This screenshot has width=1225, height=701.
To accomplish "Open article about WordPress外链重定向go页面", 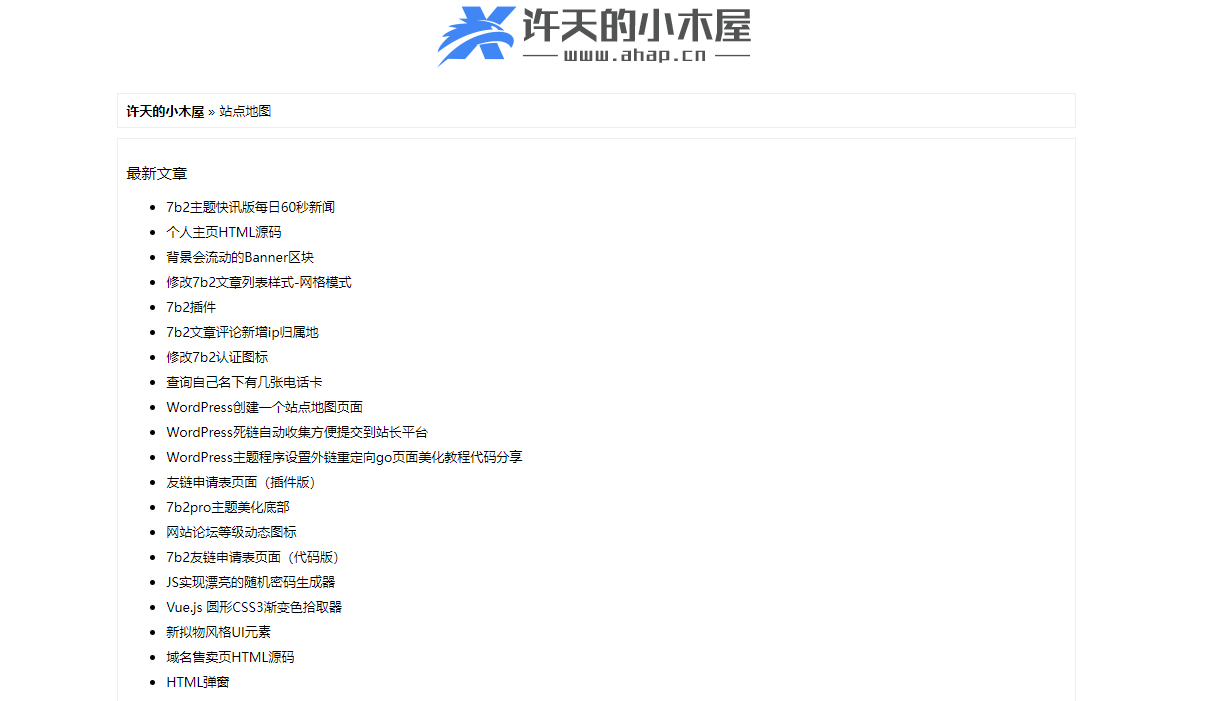I will coord(344,457).
